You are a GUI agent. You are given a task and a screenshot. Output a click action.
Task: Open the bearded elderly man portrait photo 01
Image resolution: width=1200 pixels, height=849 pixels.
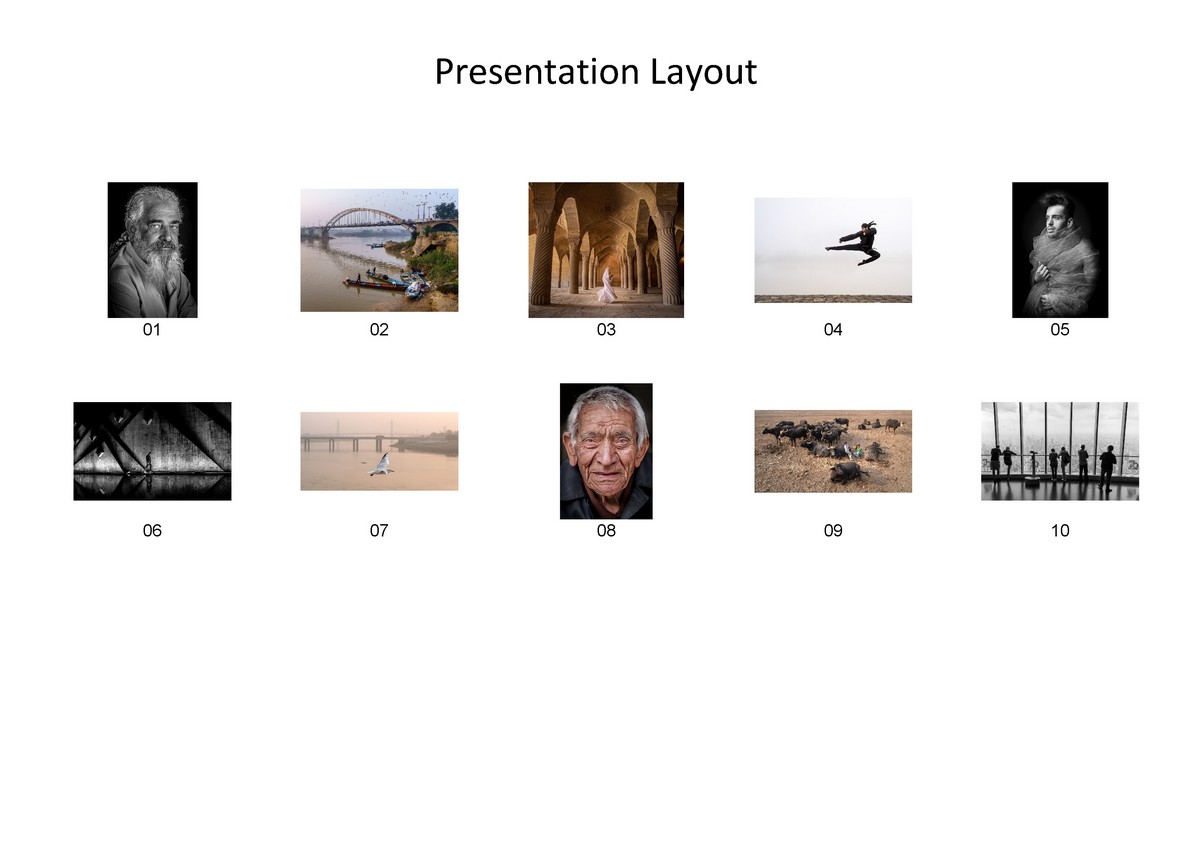tap(152, 248)
